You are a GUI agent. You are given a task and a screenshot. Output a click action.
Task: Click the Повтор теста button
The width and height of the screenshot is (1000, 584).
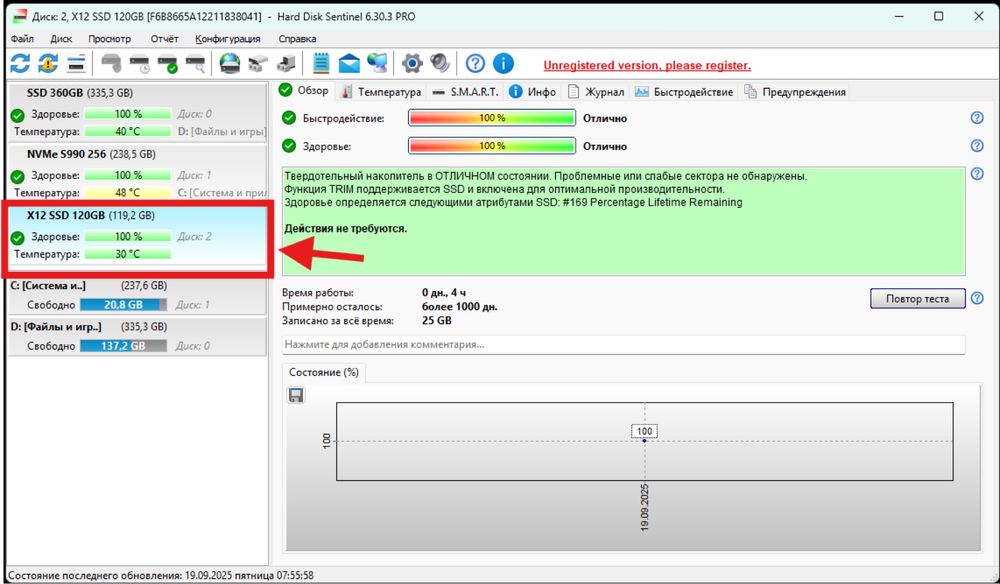click(x=917, y=298)
